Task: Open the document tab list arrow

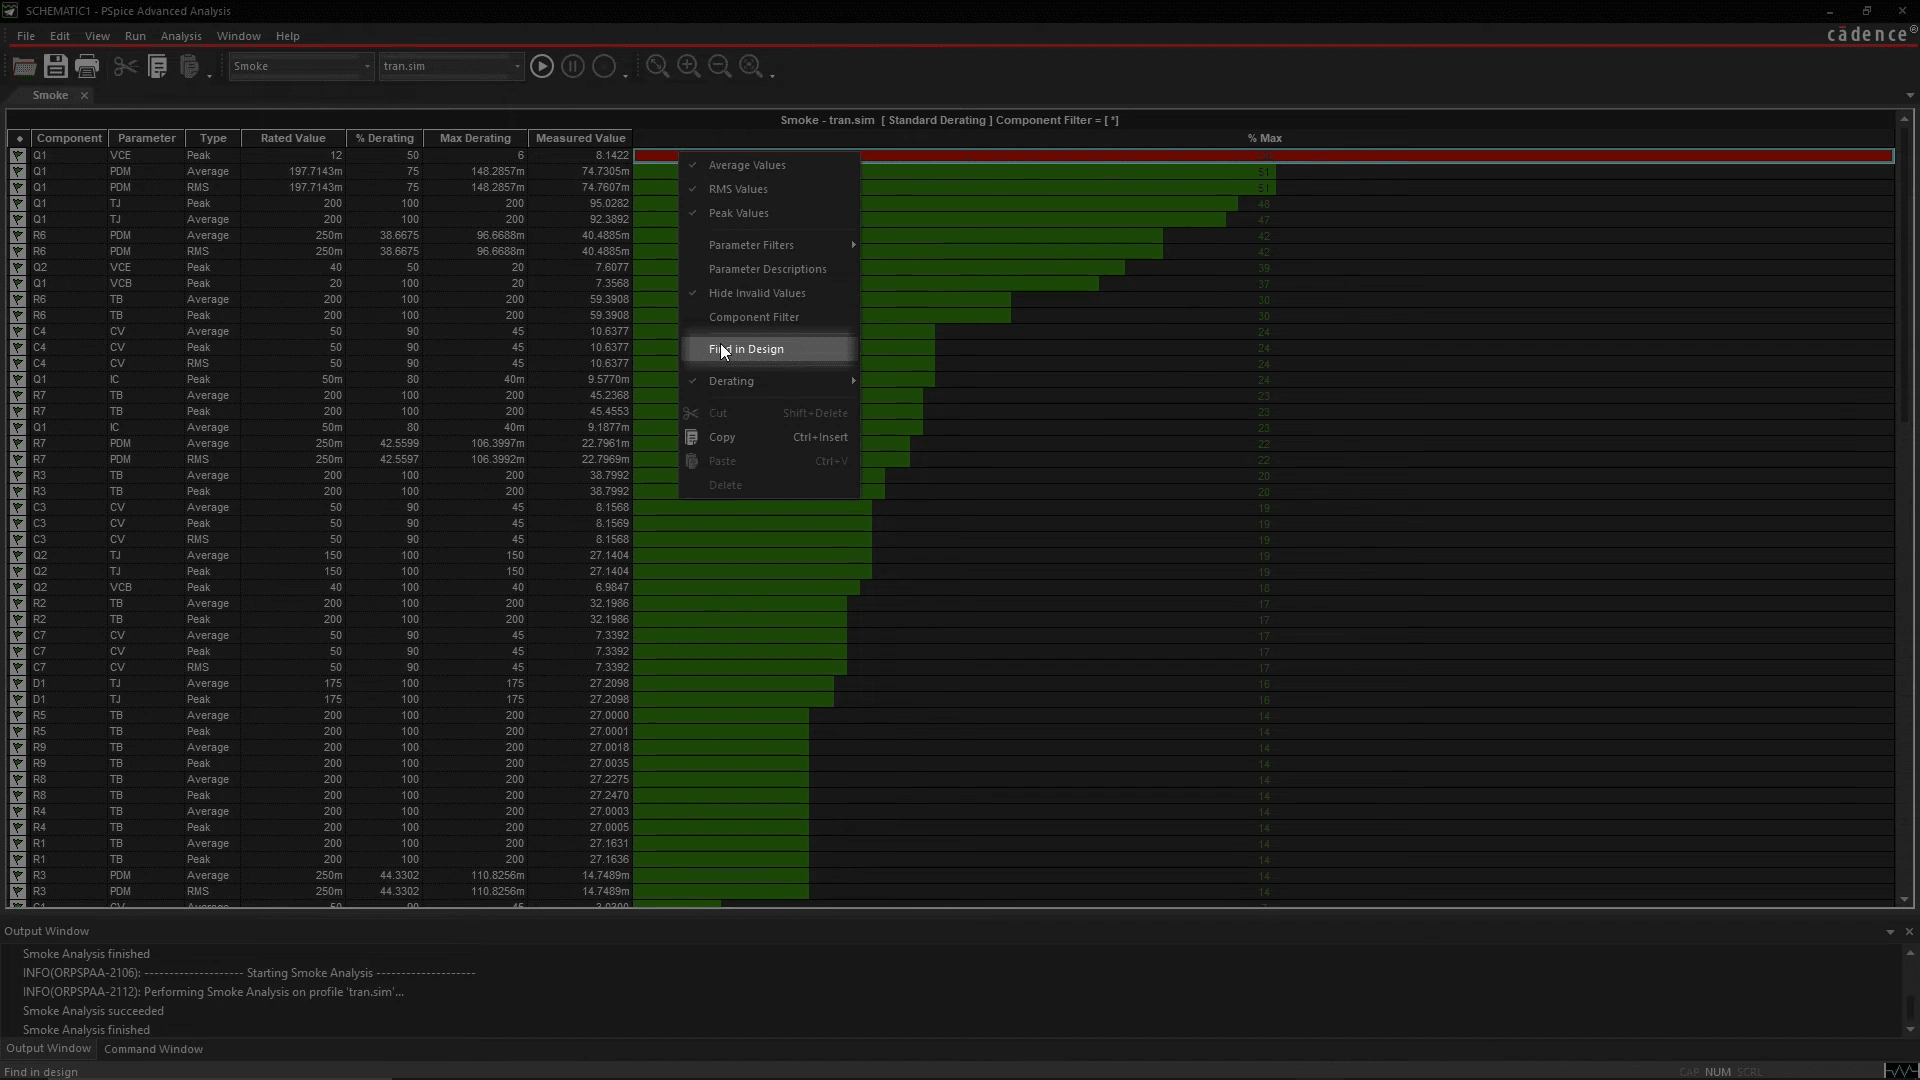Action: pyautogui.click(x=1910, y=95)
